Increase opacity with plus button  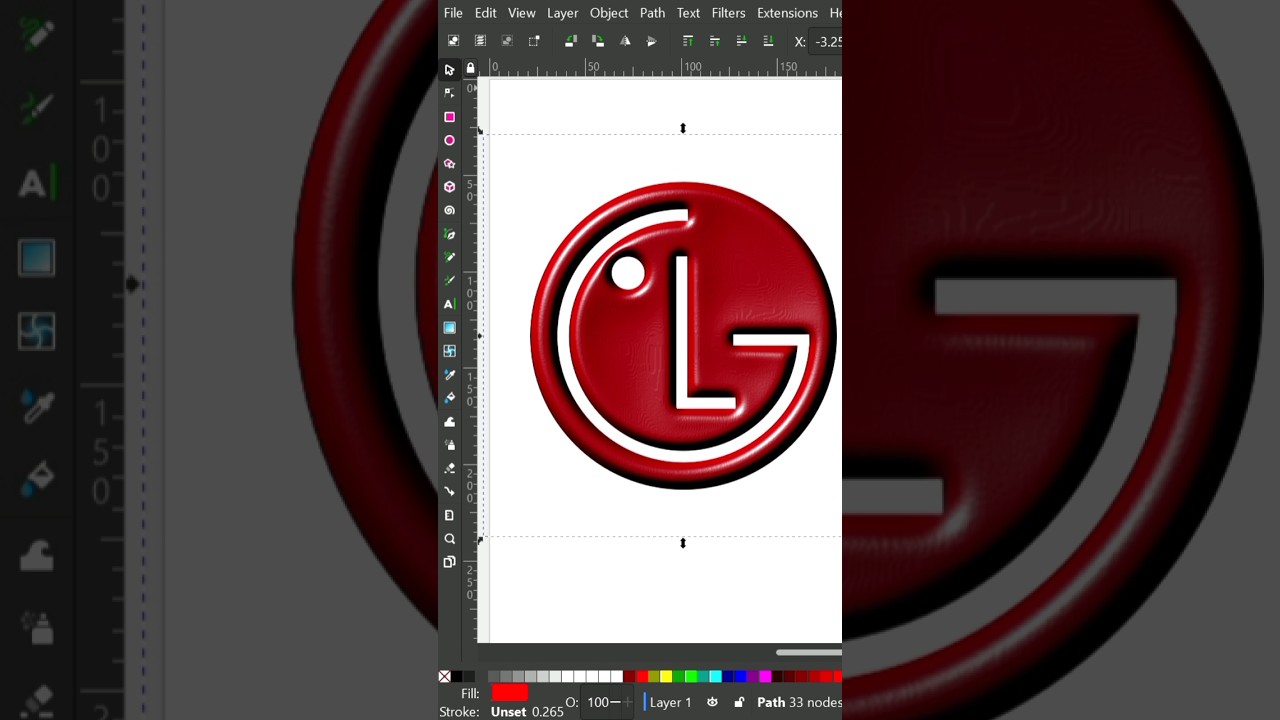point(629,702)
